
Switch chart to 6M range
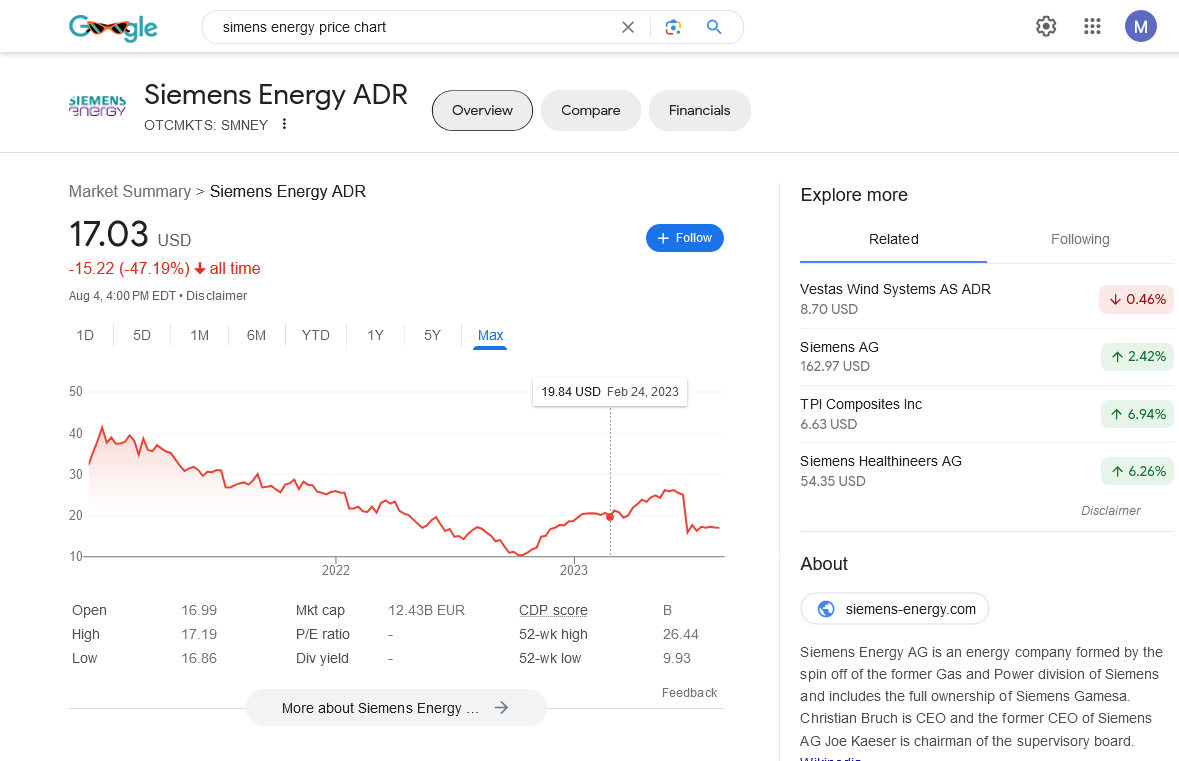click(x=256, y=335)
